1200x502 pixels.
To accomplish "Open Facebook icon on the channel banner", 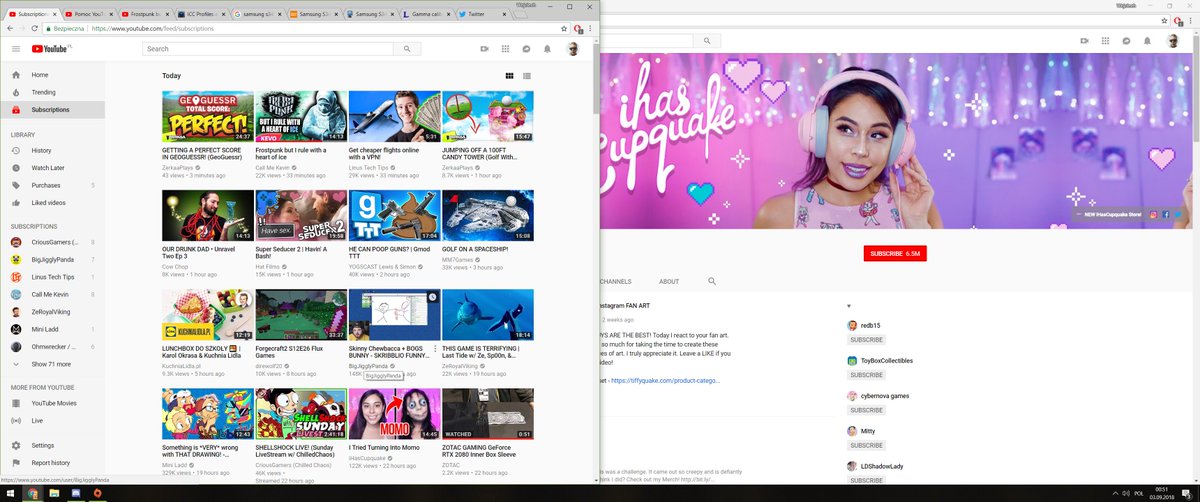I will pos(1166,215).
